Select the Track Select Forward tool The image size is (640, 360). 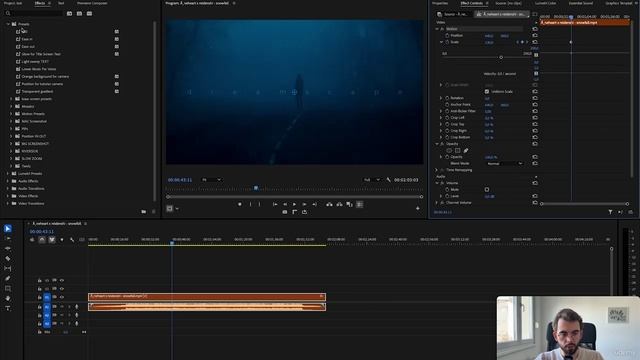[8, 239]
